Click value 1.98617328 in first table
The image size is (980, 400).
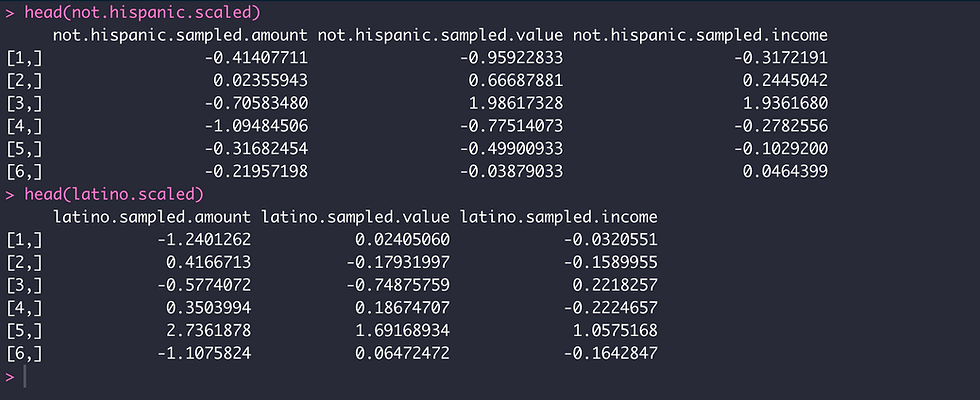[x=516, y=103]
